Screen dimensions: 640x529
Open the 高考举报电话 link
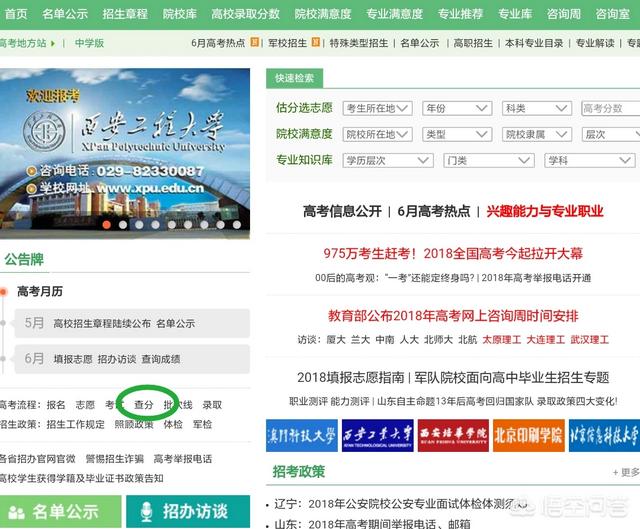183,459
